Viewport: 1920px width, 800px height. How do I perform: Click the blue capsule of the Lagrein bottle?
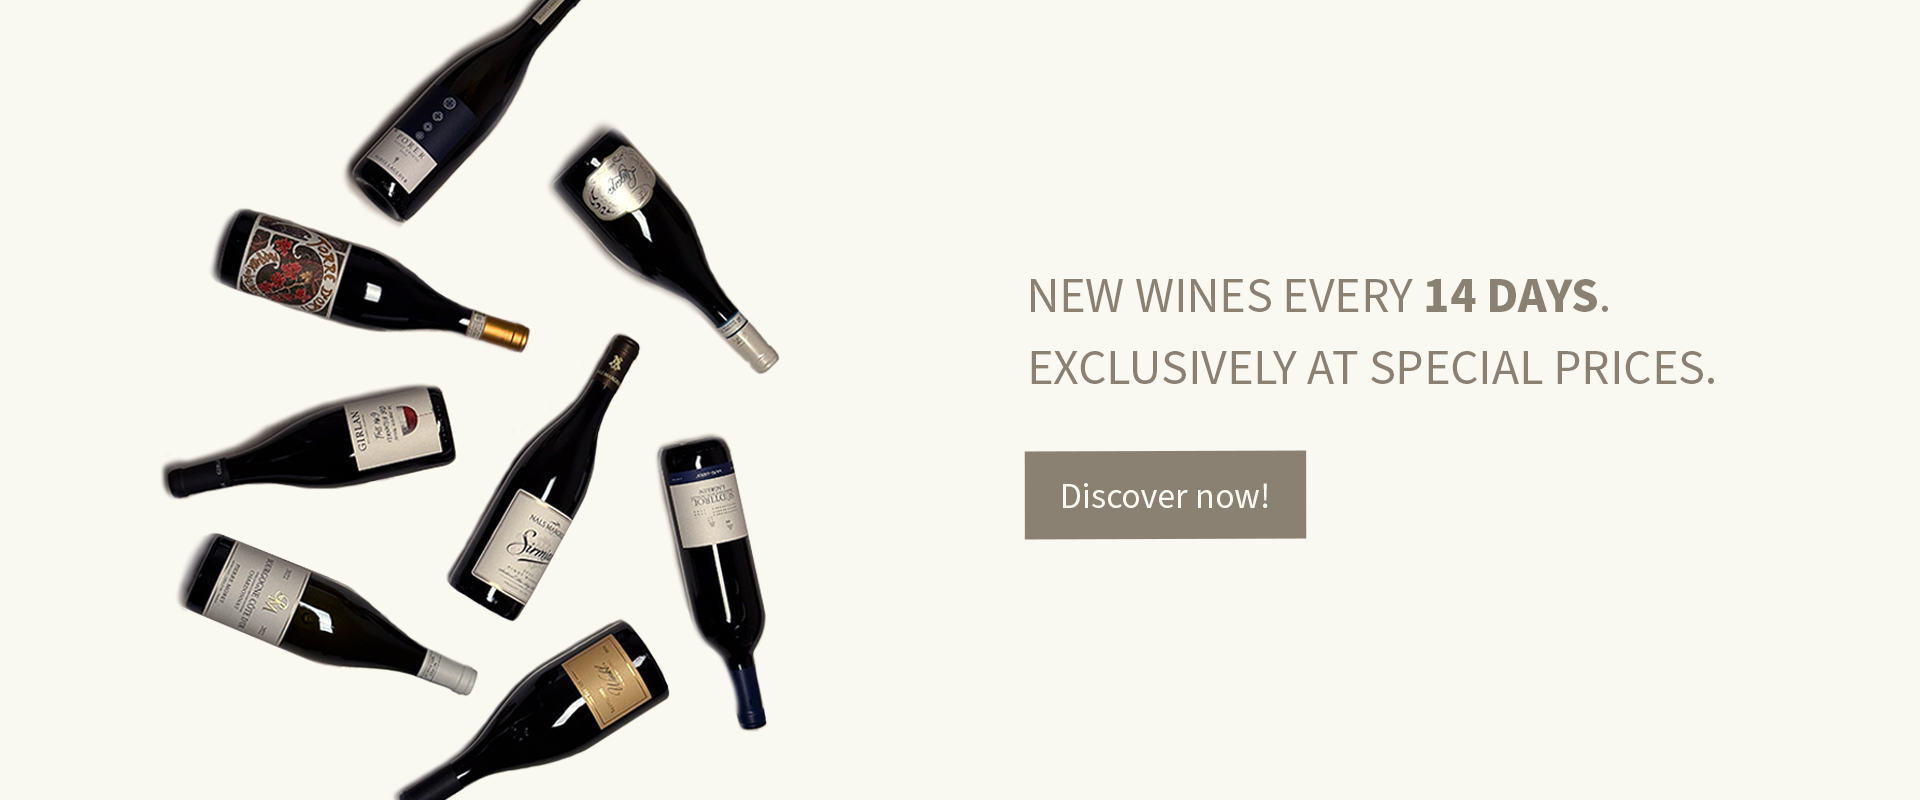click(750, 695)
